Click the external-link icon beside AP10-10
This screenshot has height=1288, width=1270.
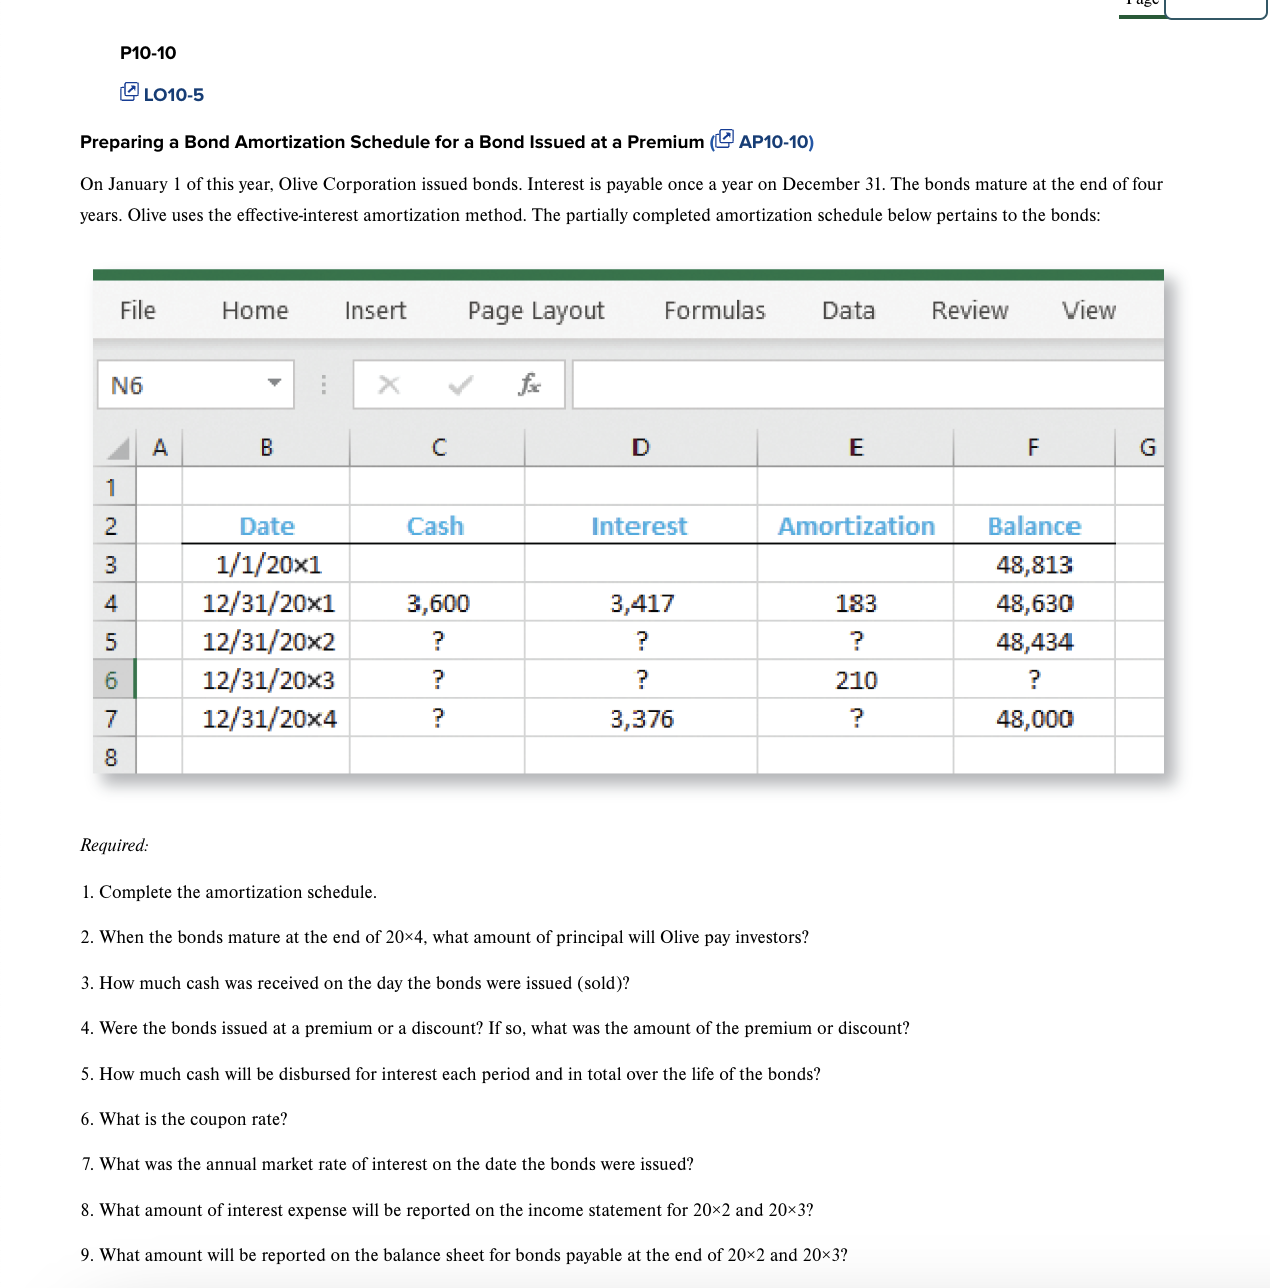tap(724, 139)
